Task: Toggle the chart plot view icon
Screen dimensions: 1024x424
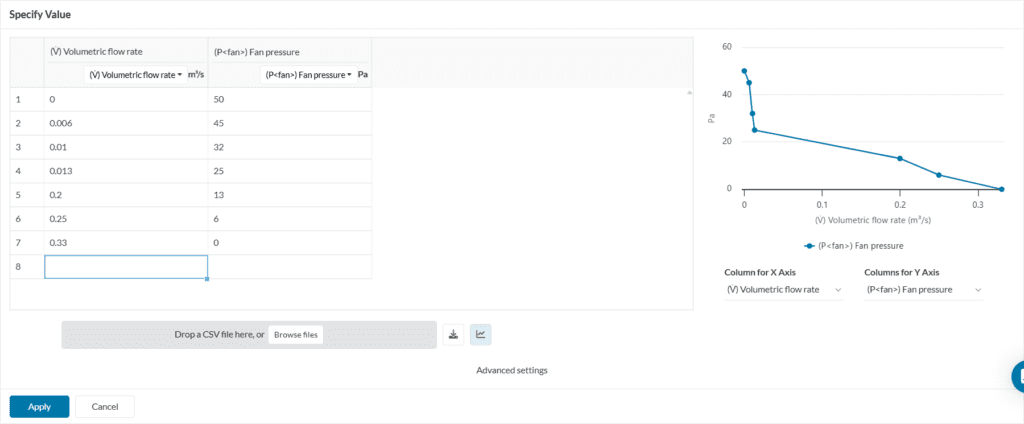Action: 481,334
